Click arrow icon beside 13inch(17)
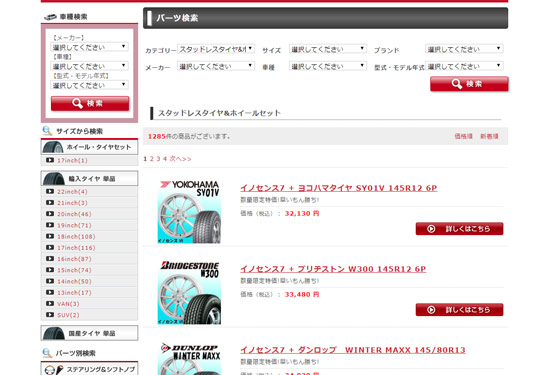 click(50, 292)
